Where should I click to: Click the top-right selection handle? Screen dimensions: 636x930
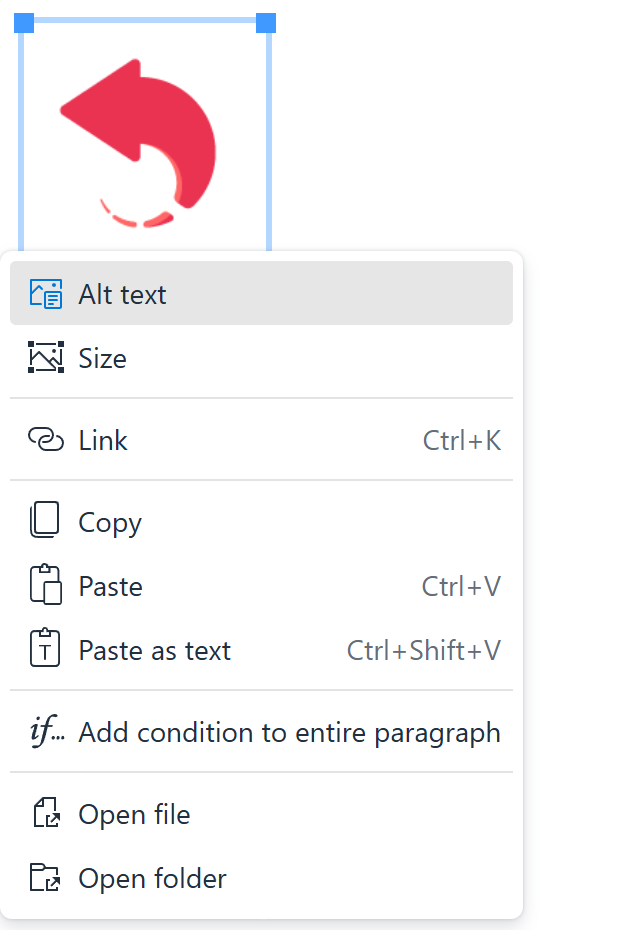[x=265, y=24]
